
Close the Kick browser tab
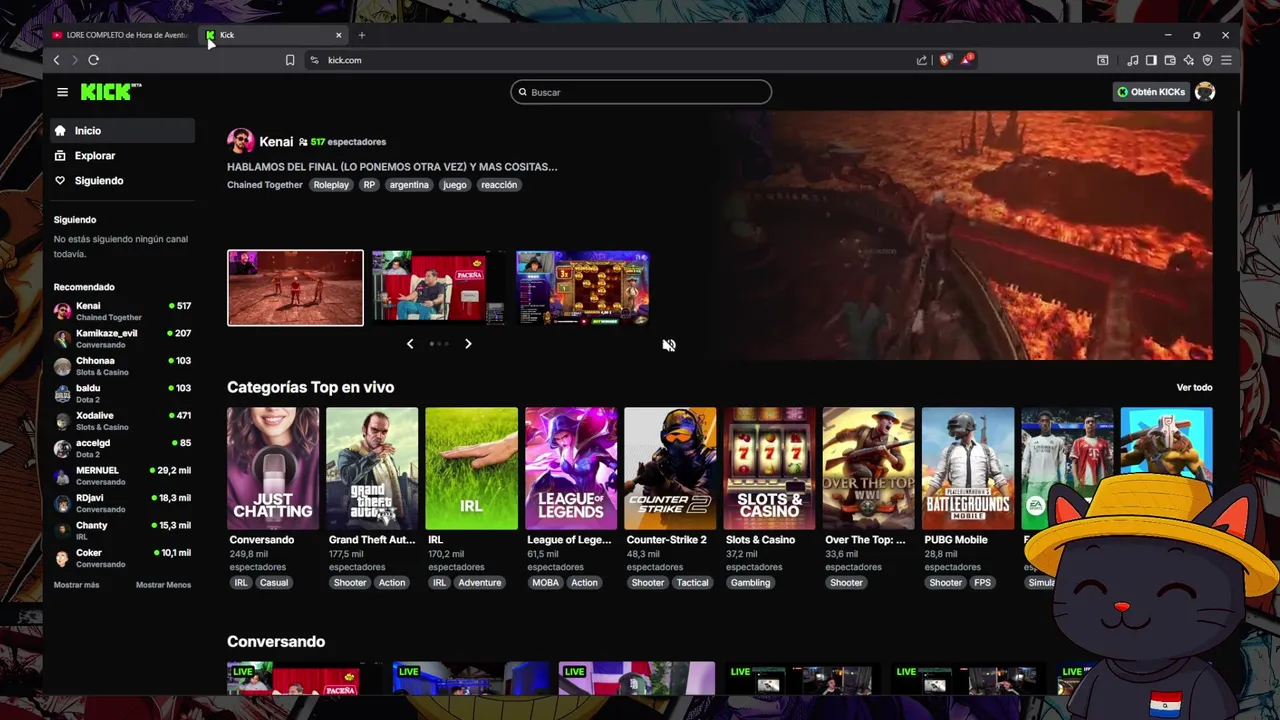click(x=338, y=35)
